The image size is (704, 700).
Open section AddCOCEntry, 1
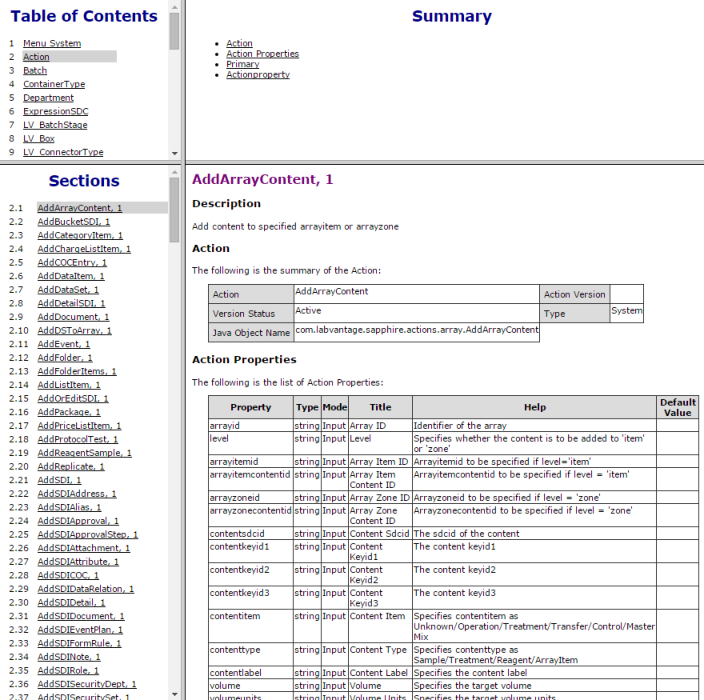click(x=72, y=263)
